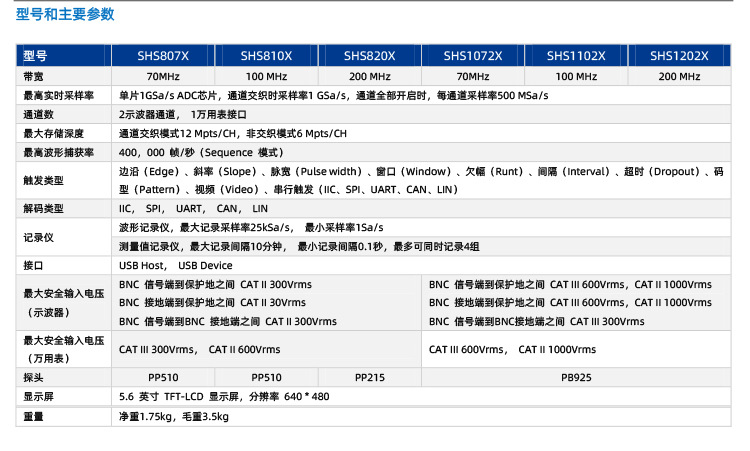Viewport: 750px width, 451px height.
Task: Select the SHS1102X column header
Action: click(x=576, y=56)
